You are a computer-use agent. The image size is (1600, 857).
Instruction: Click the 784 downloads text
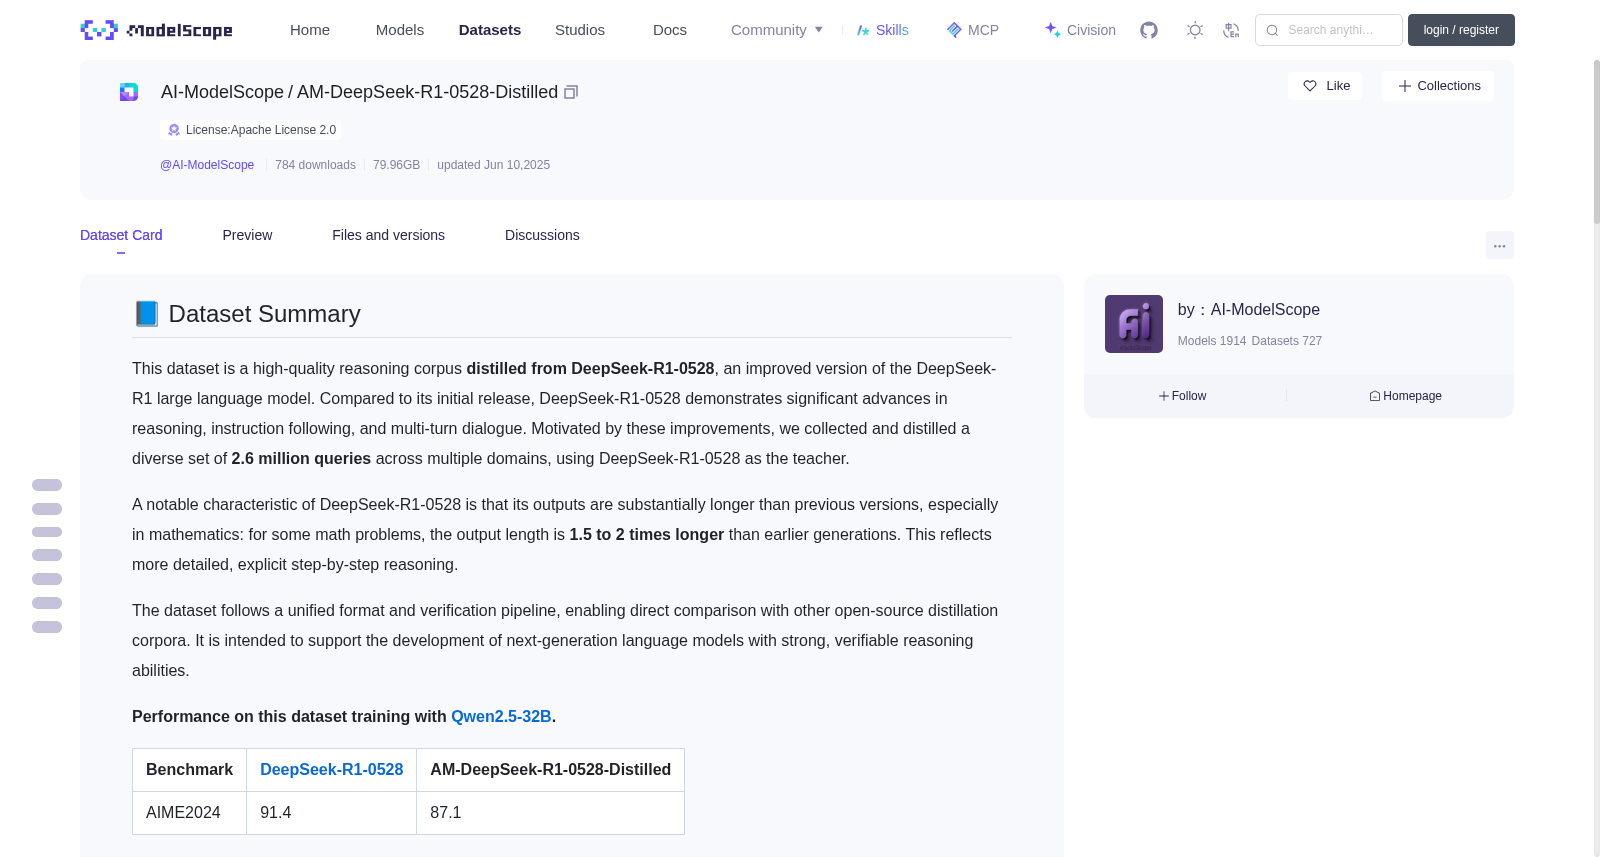click(315, 165)
